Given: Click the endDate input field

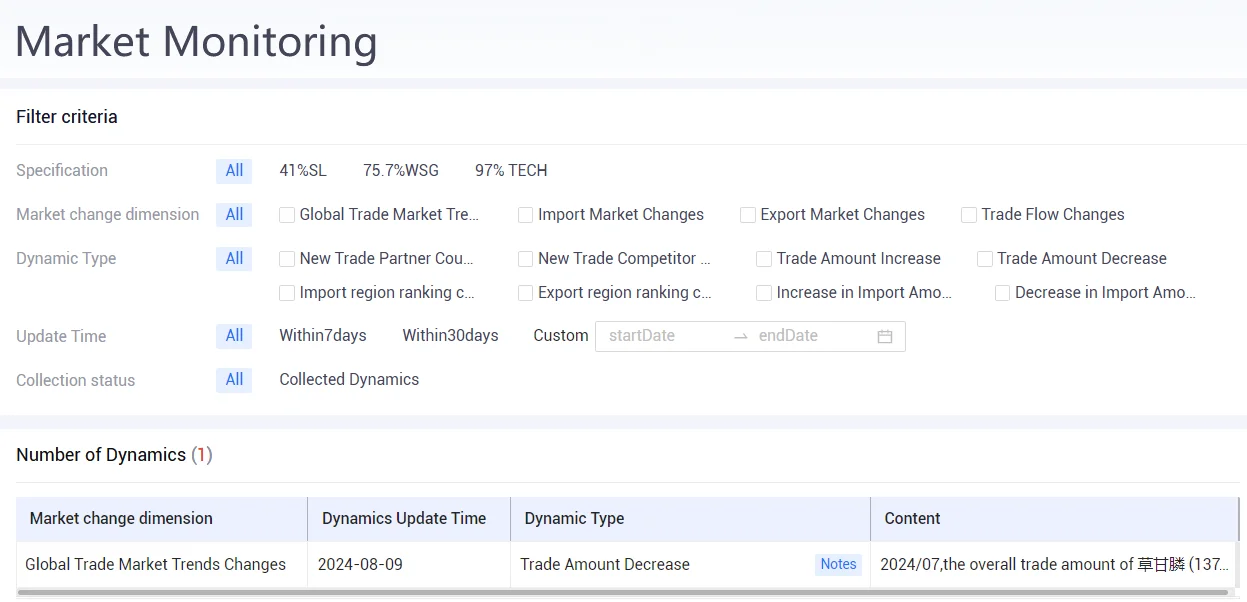Looking at the screenshot, I should pyautogui.click(x=812, y=336).
